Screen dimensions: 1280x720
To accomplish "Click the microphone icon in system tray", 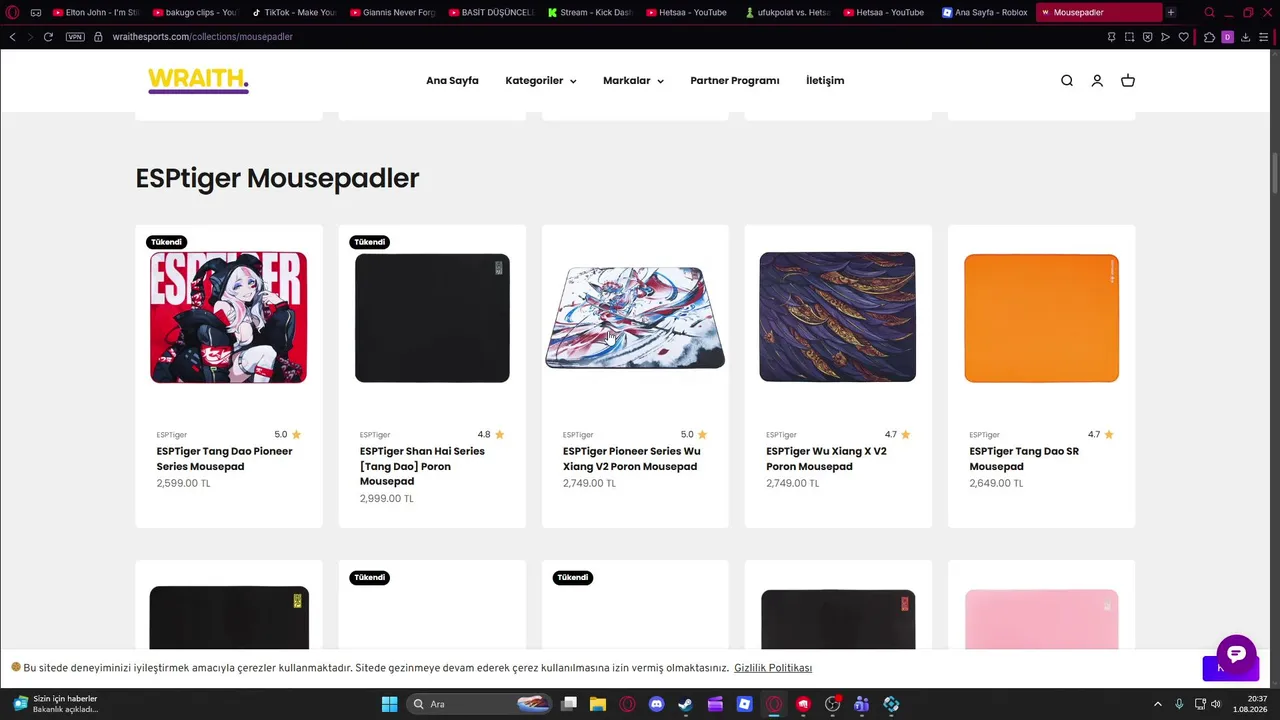I will 1179,704.
